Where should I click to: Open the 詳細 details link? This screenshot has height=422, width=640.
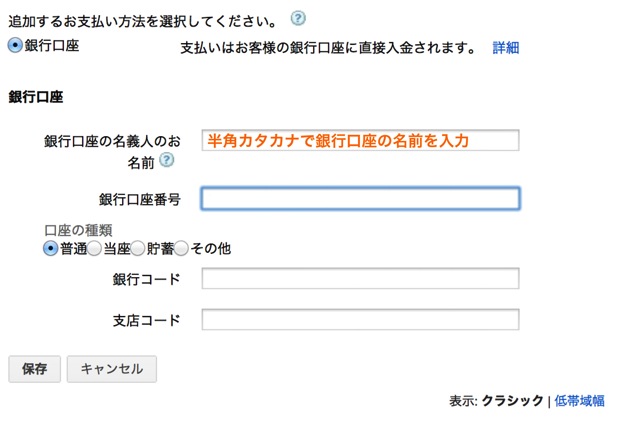coord(505,48)
